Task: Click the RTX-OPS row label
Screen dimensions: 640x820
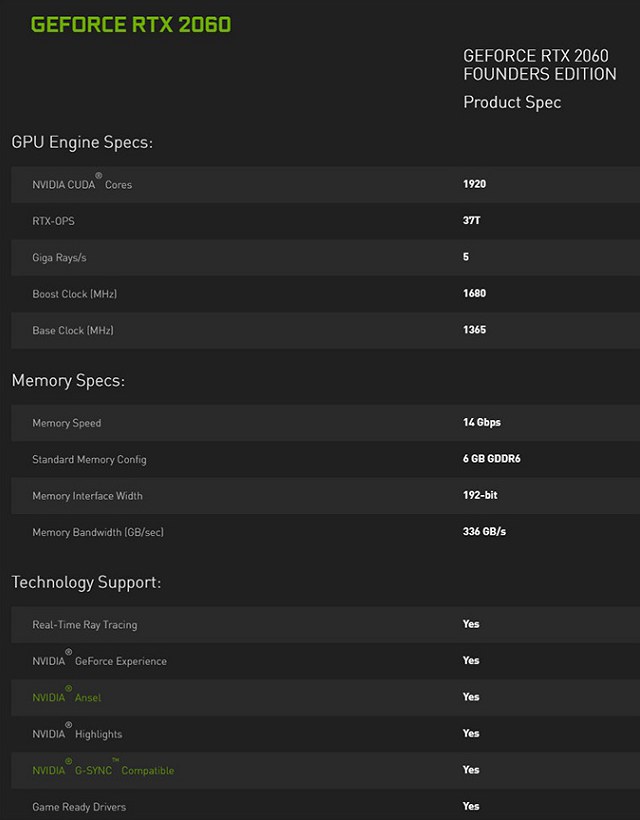Action: click(53, 221)
